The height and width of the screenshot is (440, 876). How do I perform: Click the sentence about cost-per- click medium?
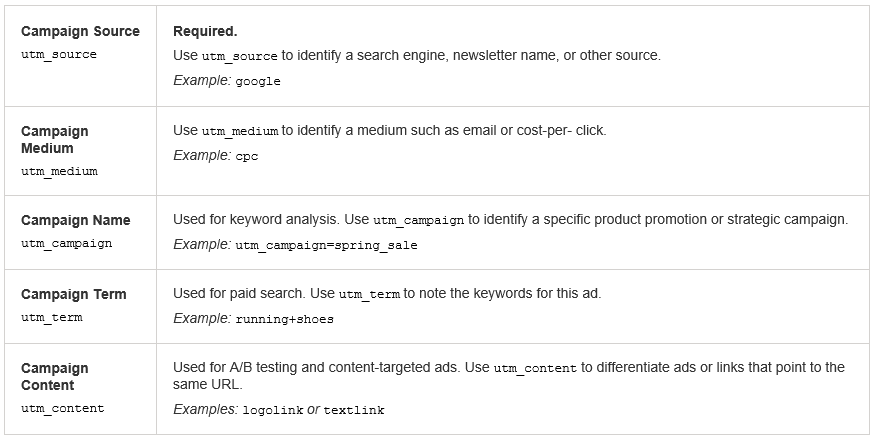[389, 131]
